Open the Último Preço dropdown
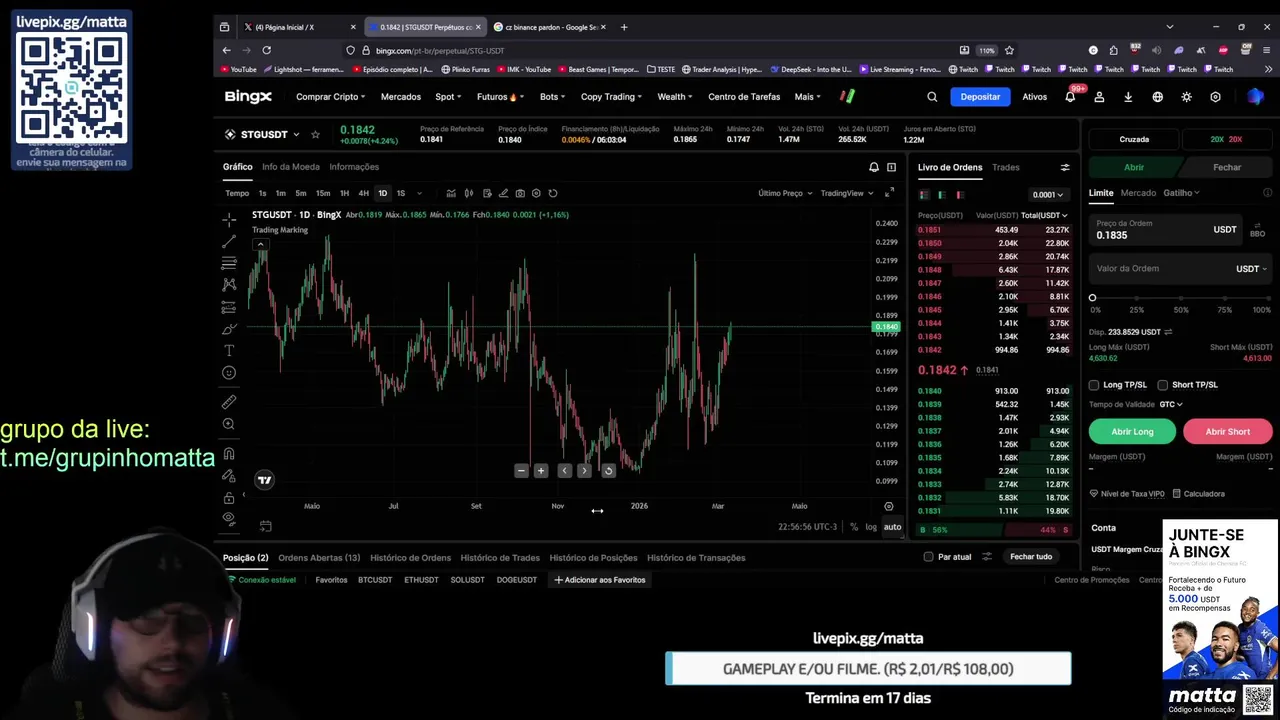1280x720 pixels. tap(785, 193)
